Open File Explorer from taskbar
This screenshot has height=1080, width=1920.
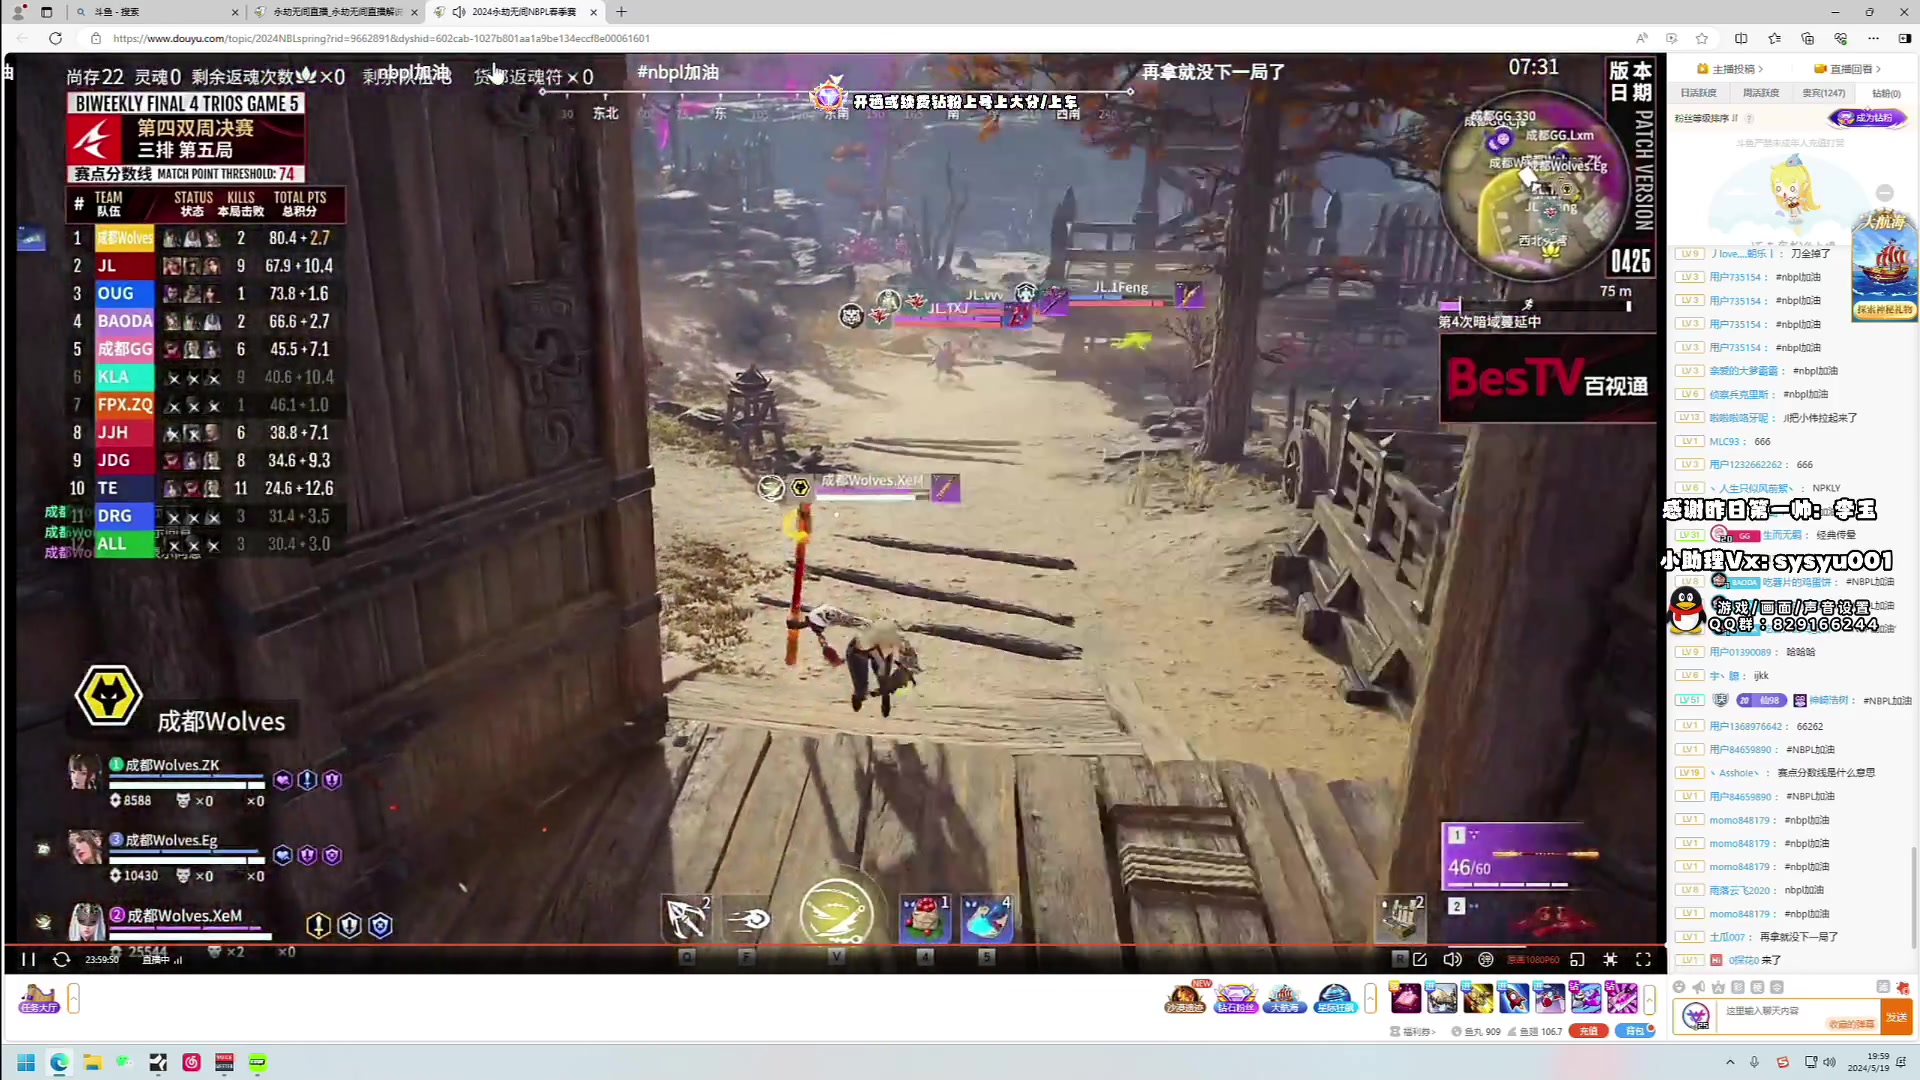coord(92,1062)
